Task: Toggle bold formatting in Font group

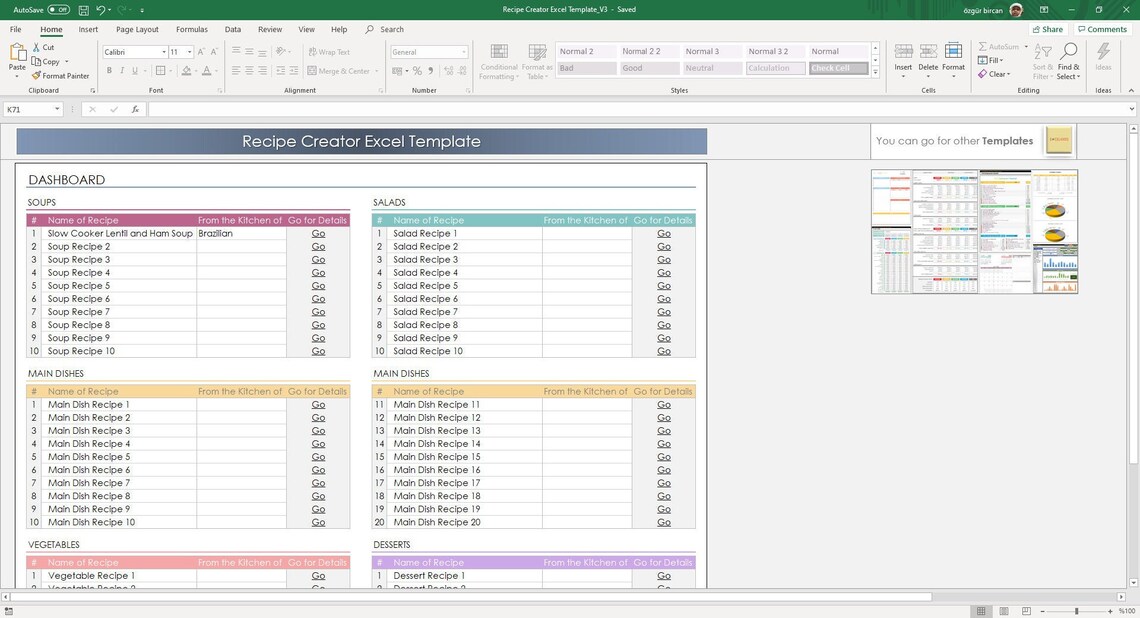Action: click(109, 71)
